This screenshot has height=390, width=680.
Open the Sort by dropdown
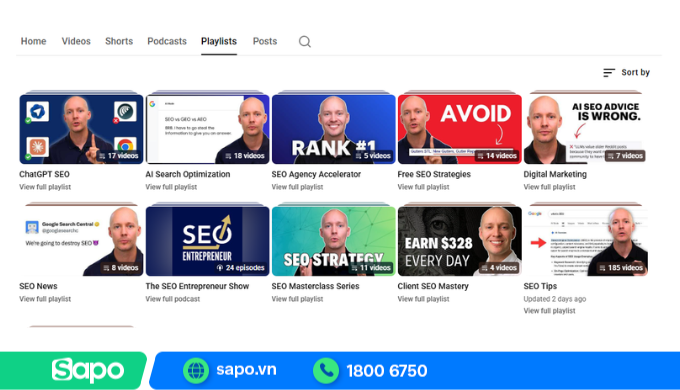(x=627, y=72)
